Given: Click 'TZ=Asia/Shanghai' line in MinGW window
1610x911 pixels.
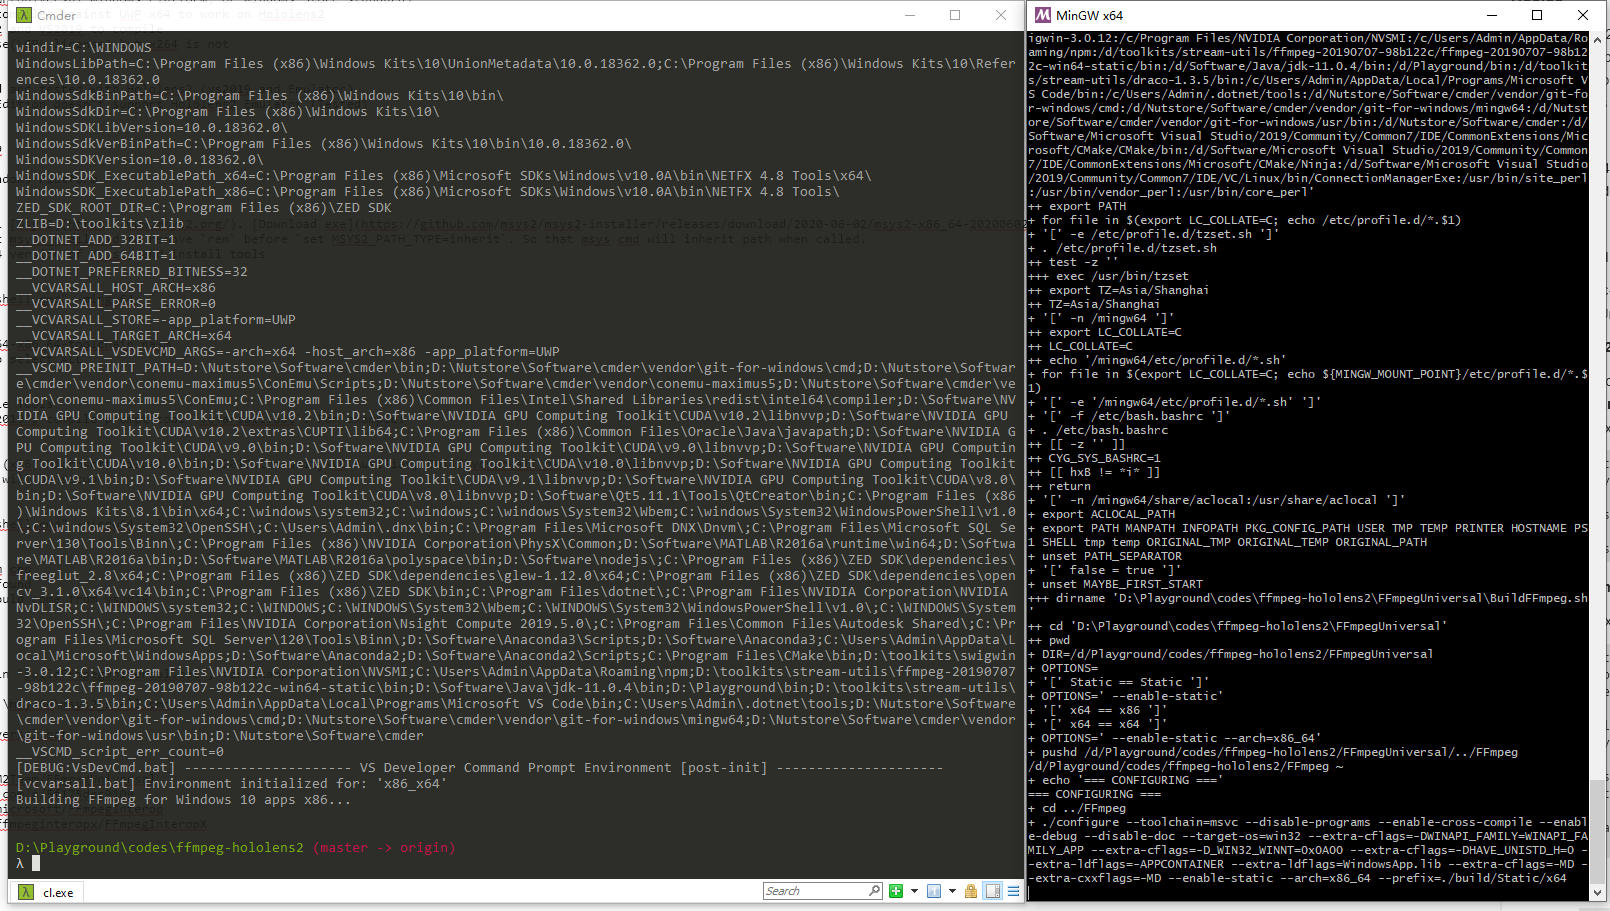Looking at the screenshot, I should (x=1094, y=304).
